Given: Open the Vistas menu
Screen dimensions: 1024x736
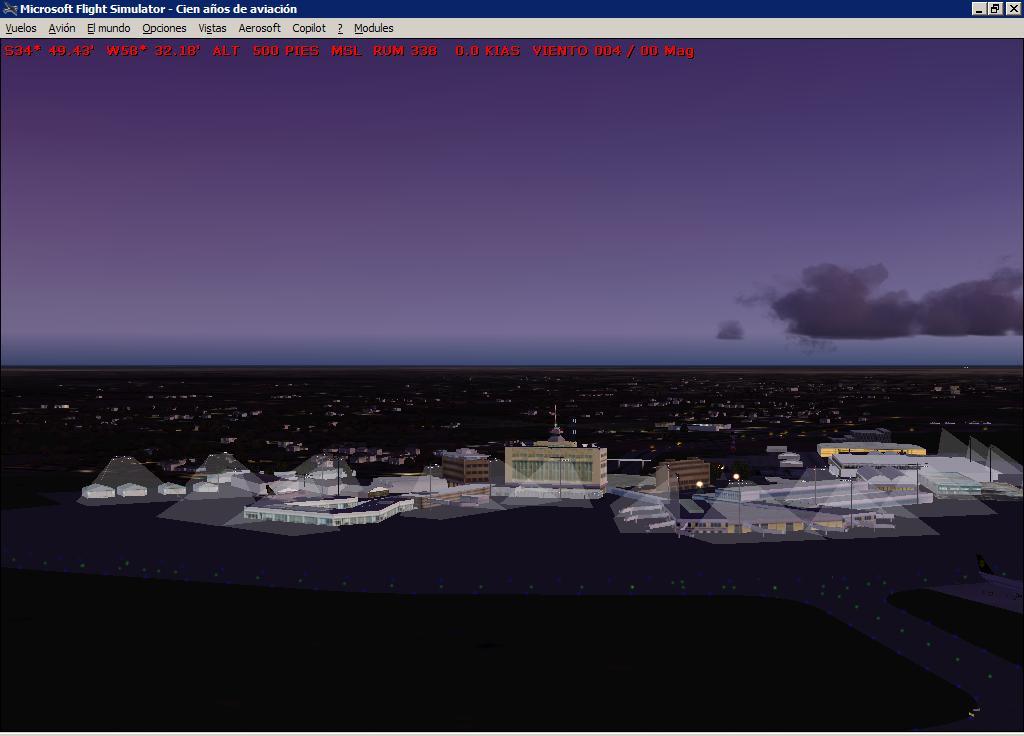Looking at the screenshot, I should (x=212, y=28).
